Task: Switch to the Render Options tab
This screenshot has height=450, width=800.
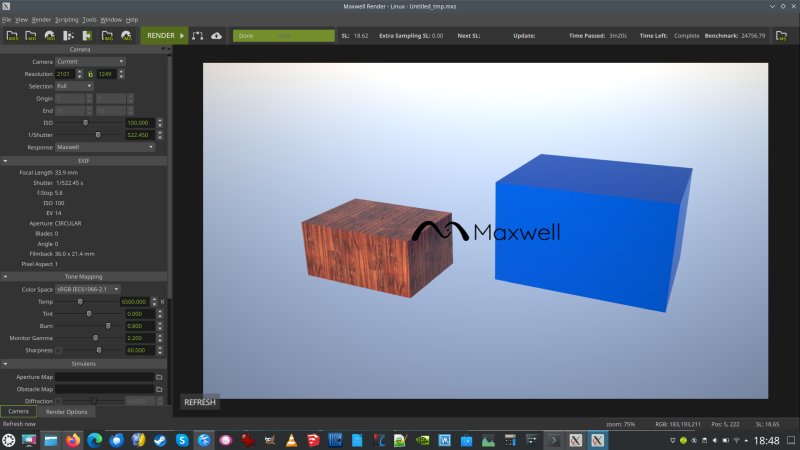Action: [x=67, y=411]
